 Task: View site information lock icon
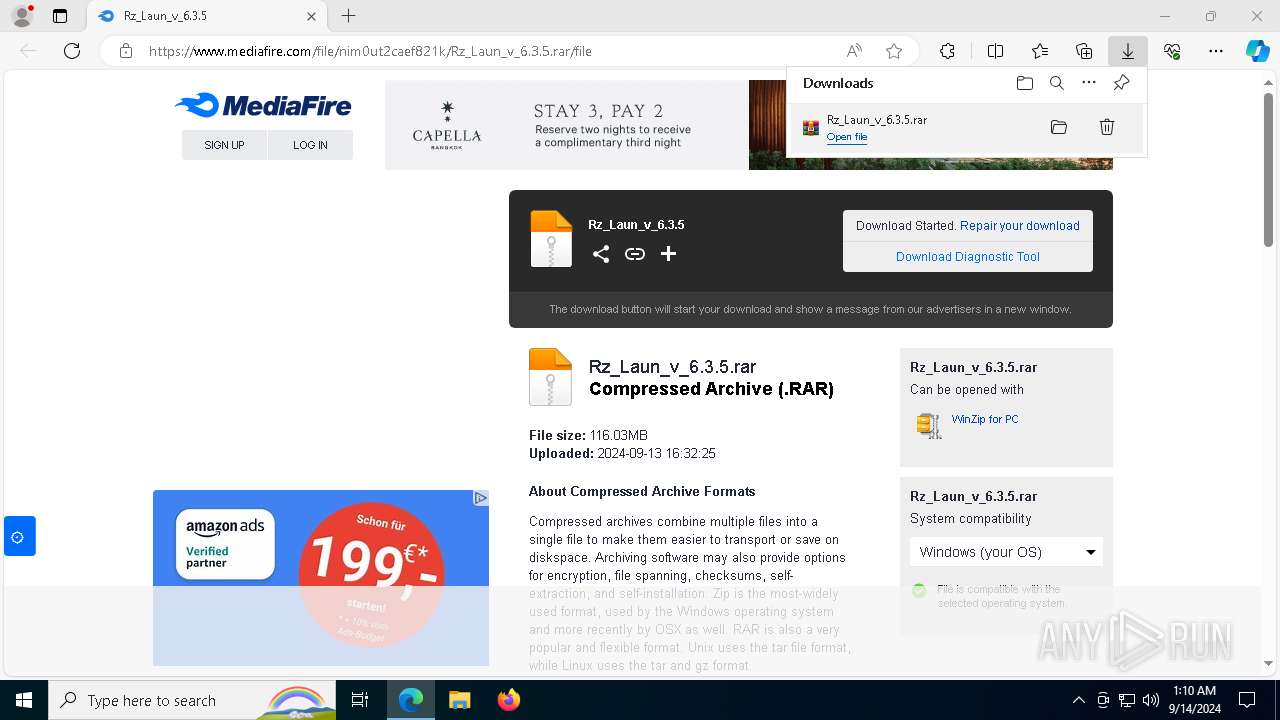click(x=125, y=51)
